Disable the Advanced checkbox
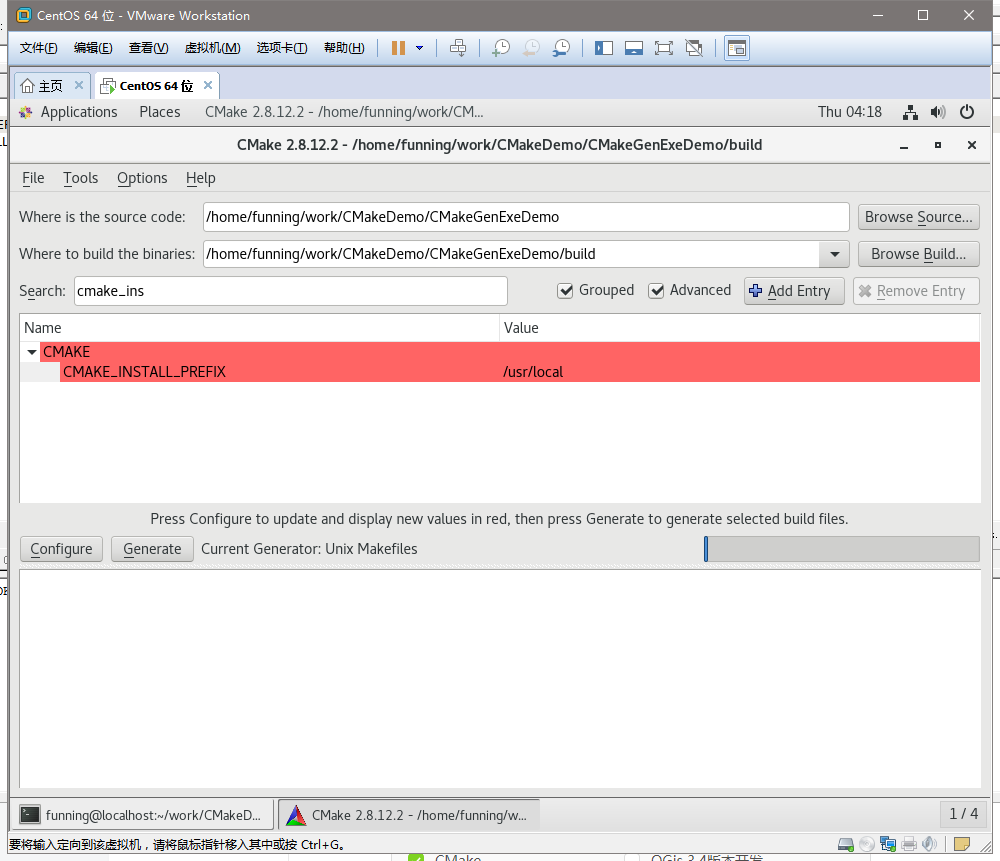 (657, 290)
